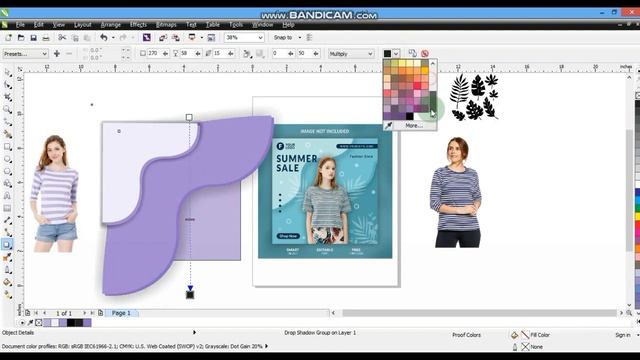Click the Summer Sale banner thumbnail on canvas
Image resolution: width=640 pixels, height=360 pixels.
click(x=325, y=191)
